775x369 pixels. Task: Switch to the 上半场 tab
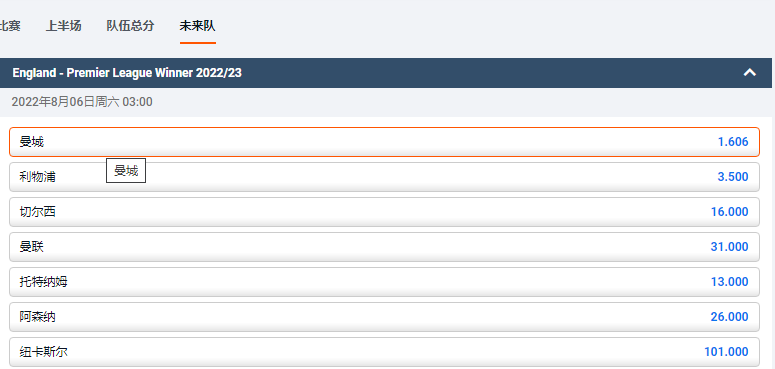63,26
